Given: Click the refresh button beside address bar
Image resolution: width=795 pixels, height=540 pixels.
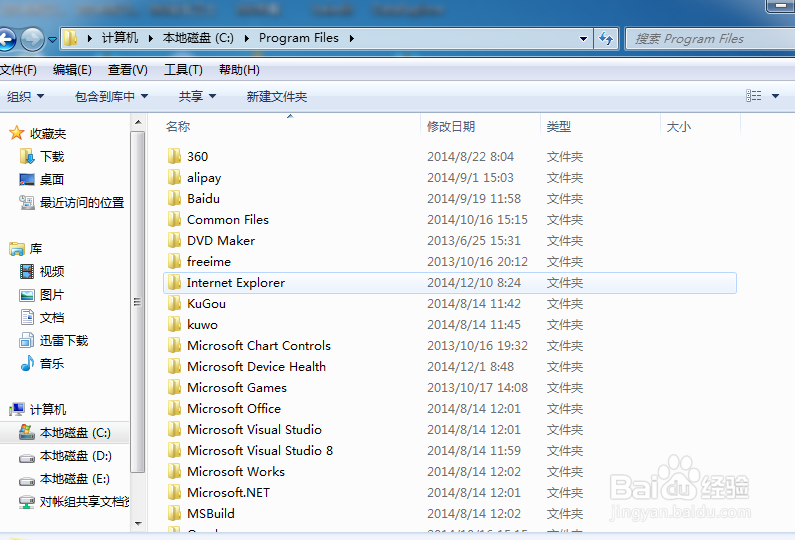Looking at the screenshot, I should [x=606, y=39].
